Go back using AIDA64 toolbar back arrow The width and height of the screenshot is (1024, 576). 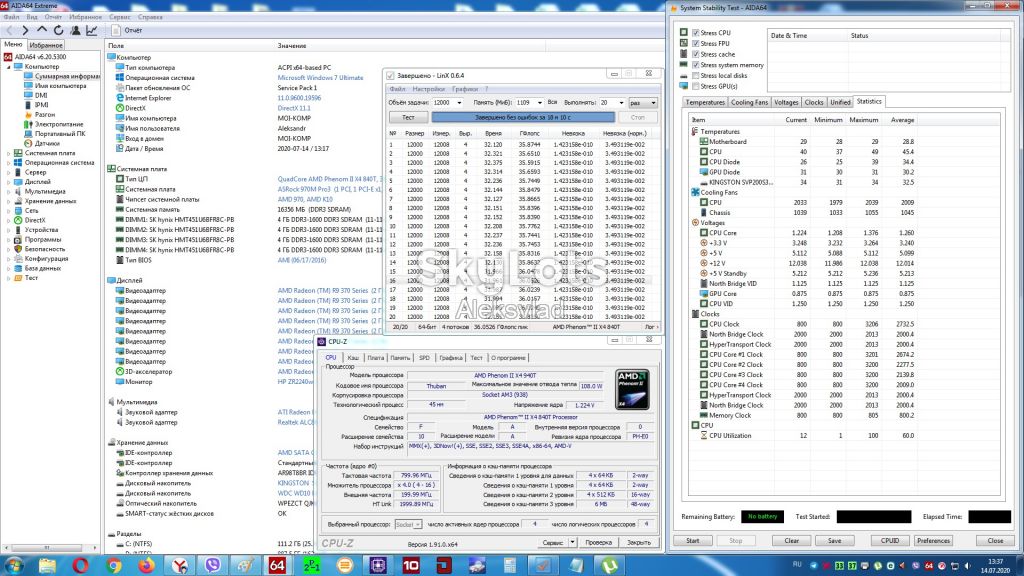click(x=8, y=30)
